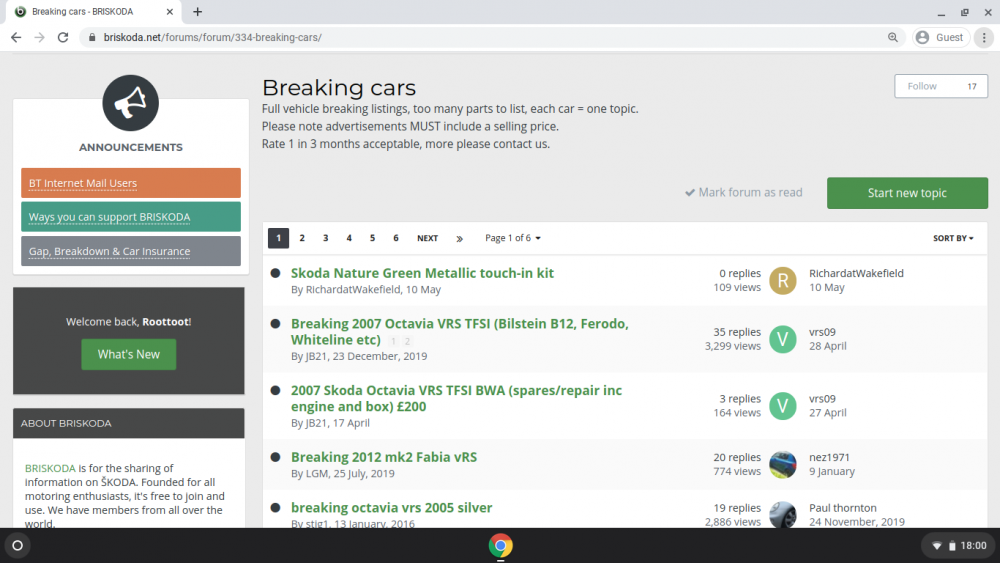1000x563 pixels.
Task: Open the zoom magnifier icon in address bar
Action: tap(893, 38)
